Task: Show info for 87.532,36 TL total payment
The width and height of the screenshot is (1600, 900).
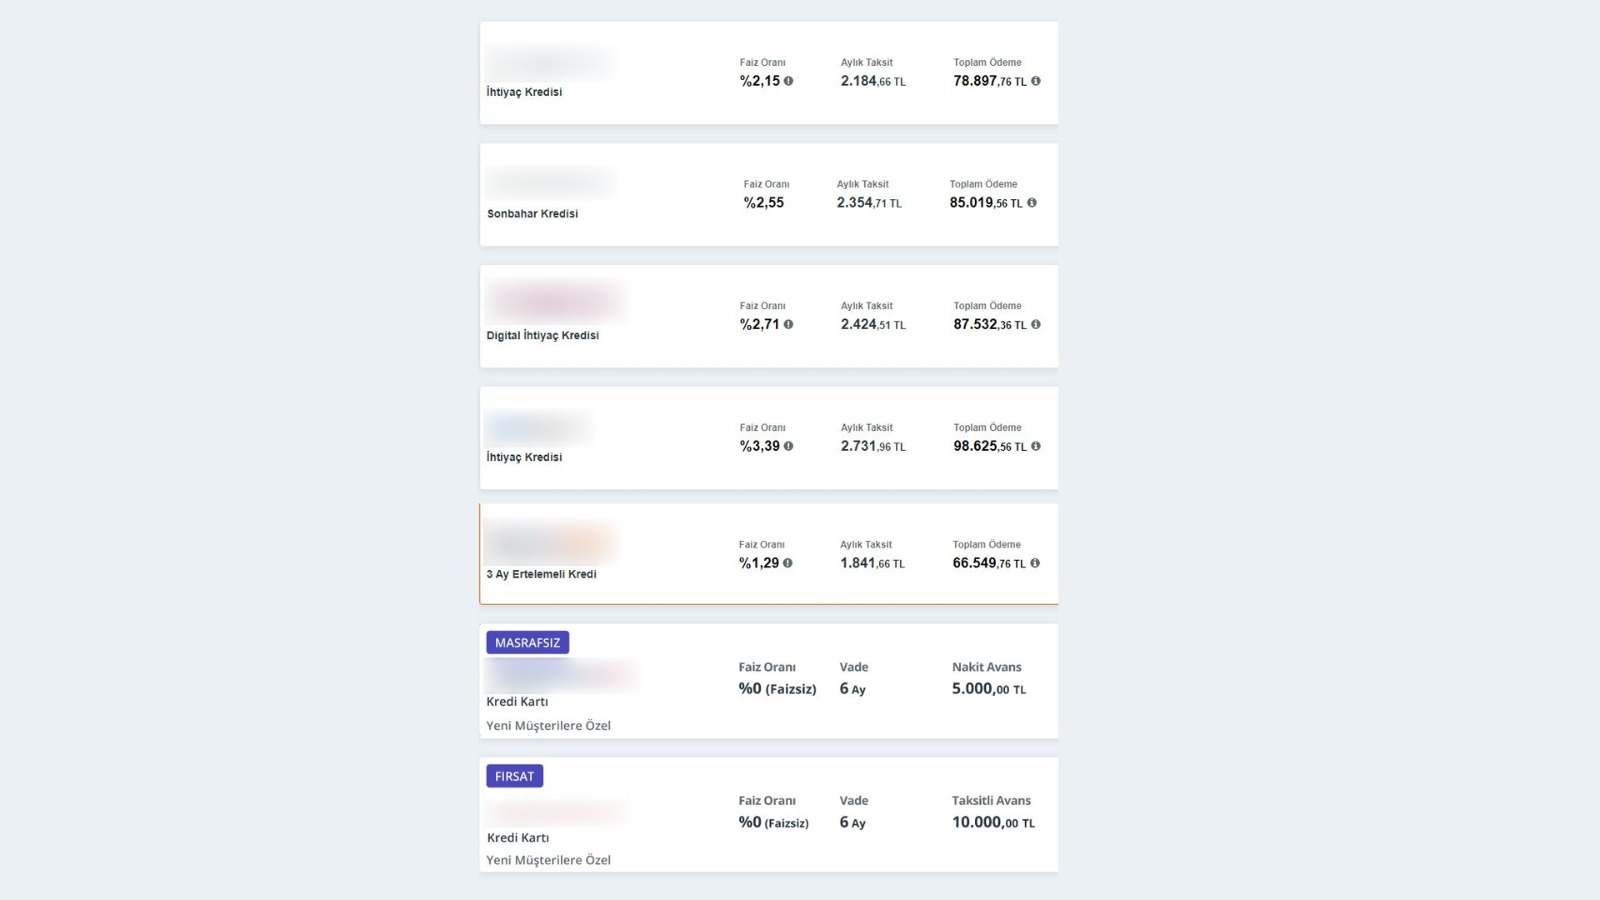Action: pyautogui.click(x=1036, y=324)
